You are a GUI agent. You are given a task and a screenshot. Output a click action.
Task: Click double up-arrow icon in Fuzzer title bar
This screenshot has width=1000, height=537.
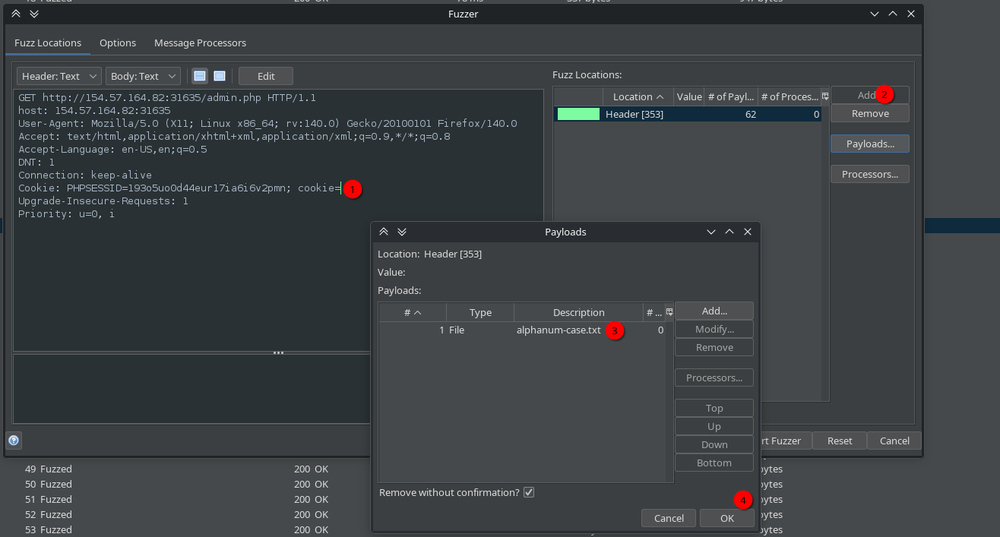click(x=16, y=13)
